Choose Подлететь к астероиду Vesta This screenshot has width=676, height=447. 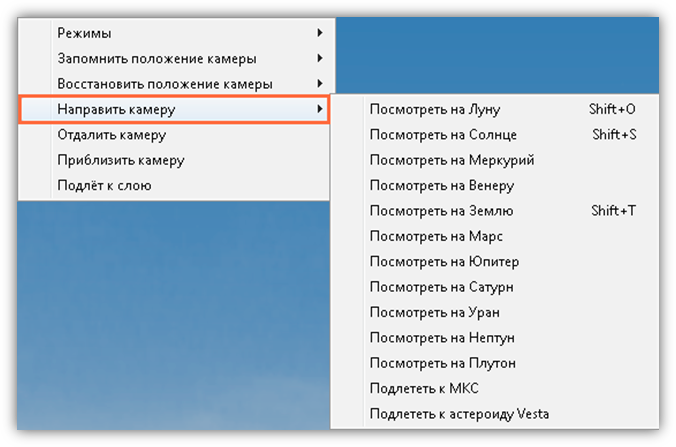pos(459,414)
